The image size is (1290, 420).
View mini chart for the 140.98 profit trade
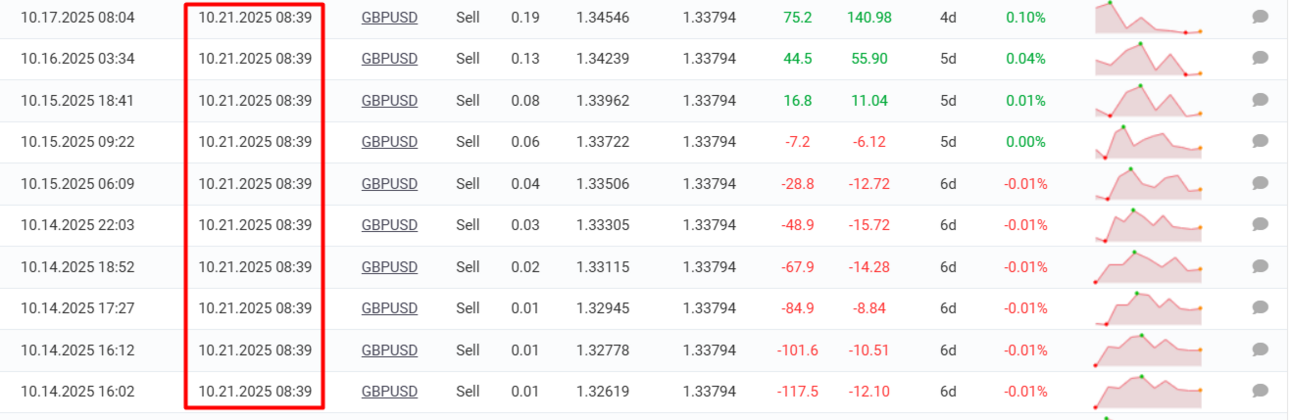coord(1149,18)
